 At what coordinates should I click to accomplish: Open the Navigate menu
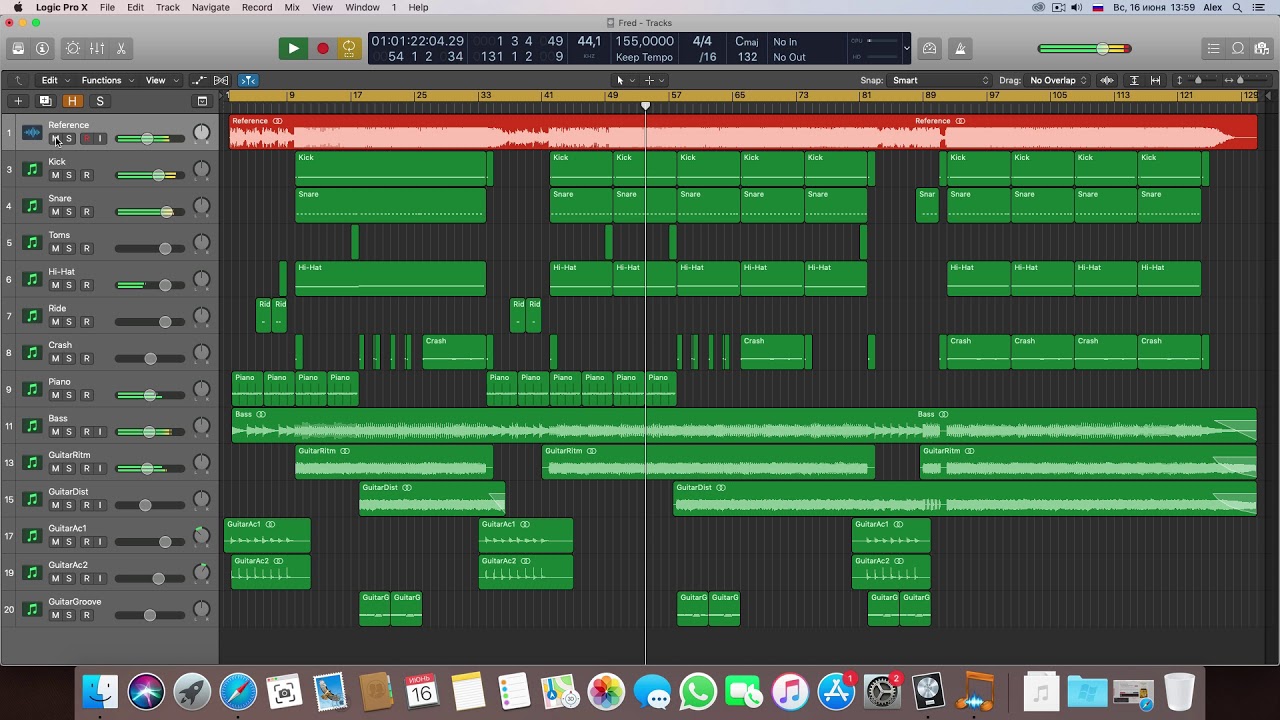pyautogui.click(x=210, y=7)
